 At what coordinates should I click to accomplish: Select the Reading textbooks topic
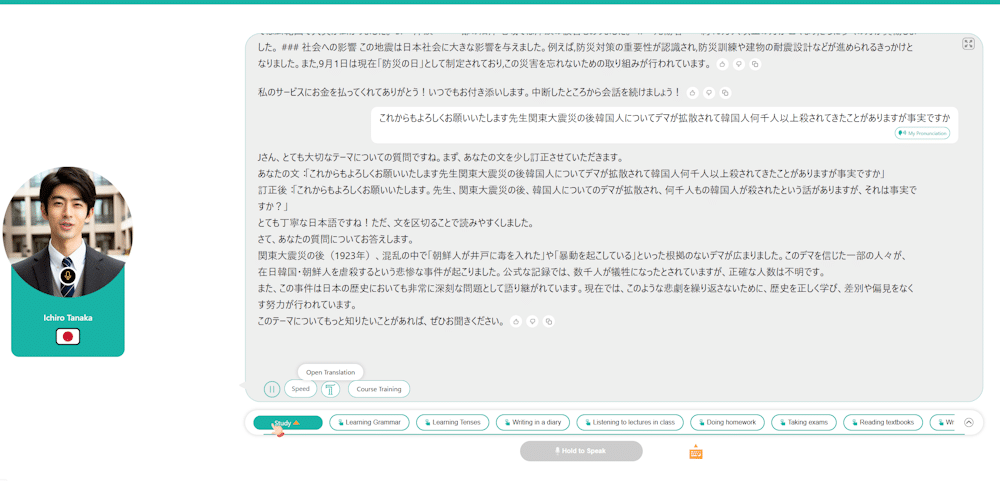tap(883, 422)
